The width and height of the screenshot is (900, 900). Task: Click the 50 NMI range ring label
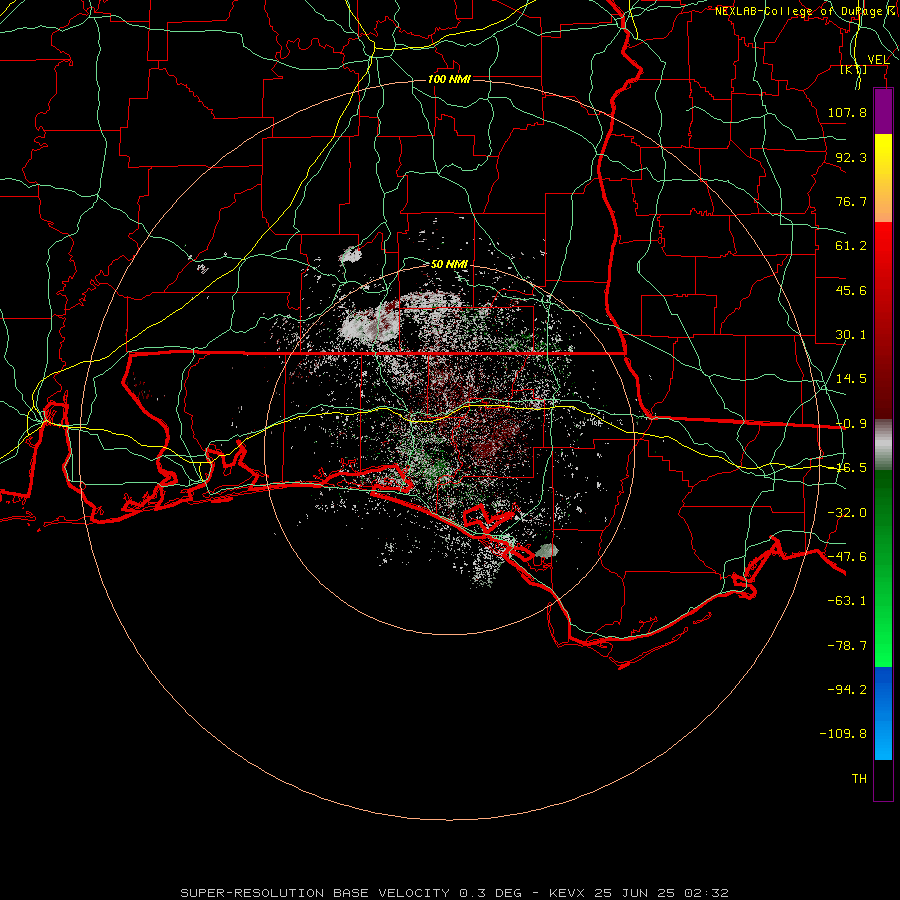pyautogui.click(x=449, y=264)
